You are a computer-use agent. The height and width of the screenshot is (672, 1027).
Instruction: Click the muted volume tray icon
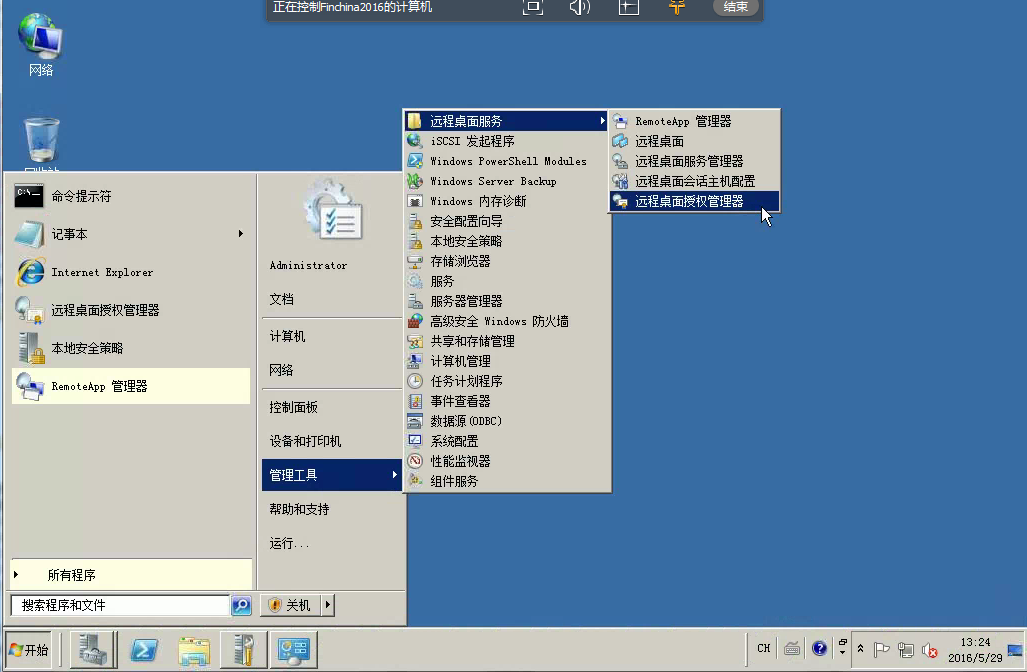click(x=929, y=650)
